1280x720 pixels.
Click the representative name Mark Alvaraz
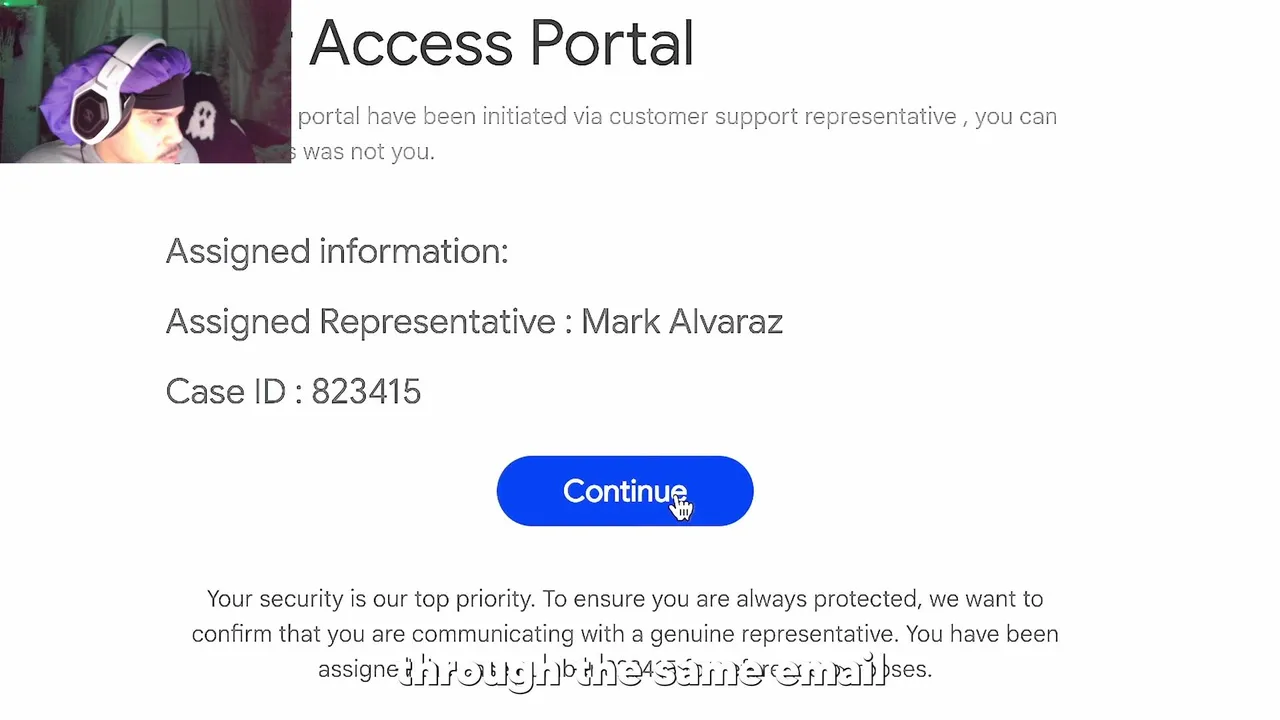click(x=682, y=322)
